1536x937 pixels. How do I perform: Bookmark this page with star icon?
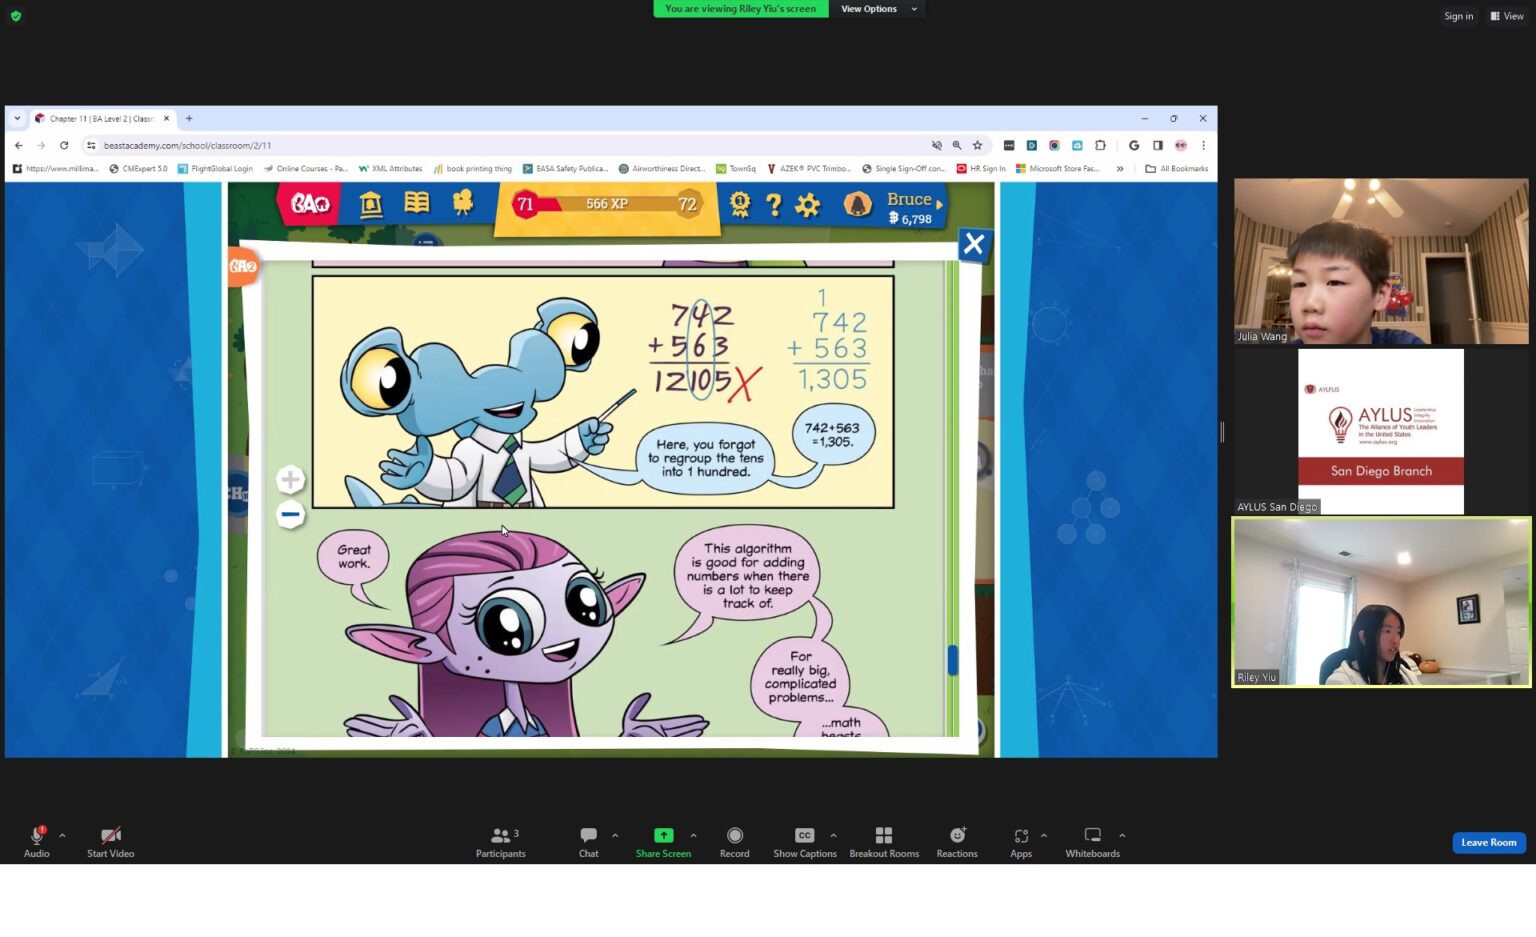[x=977, y=145]
